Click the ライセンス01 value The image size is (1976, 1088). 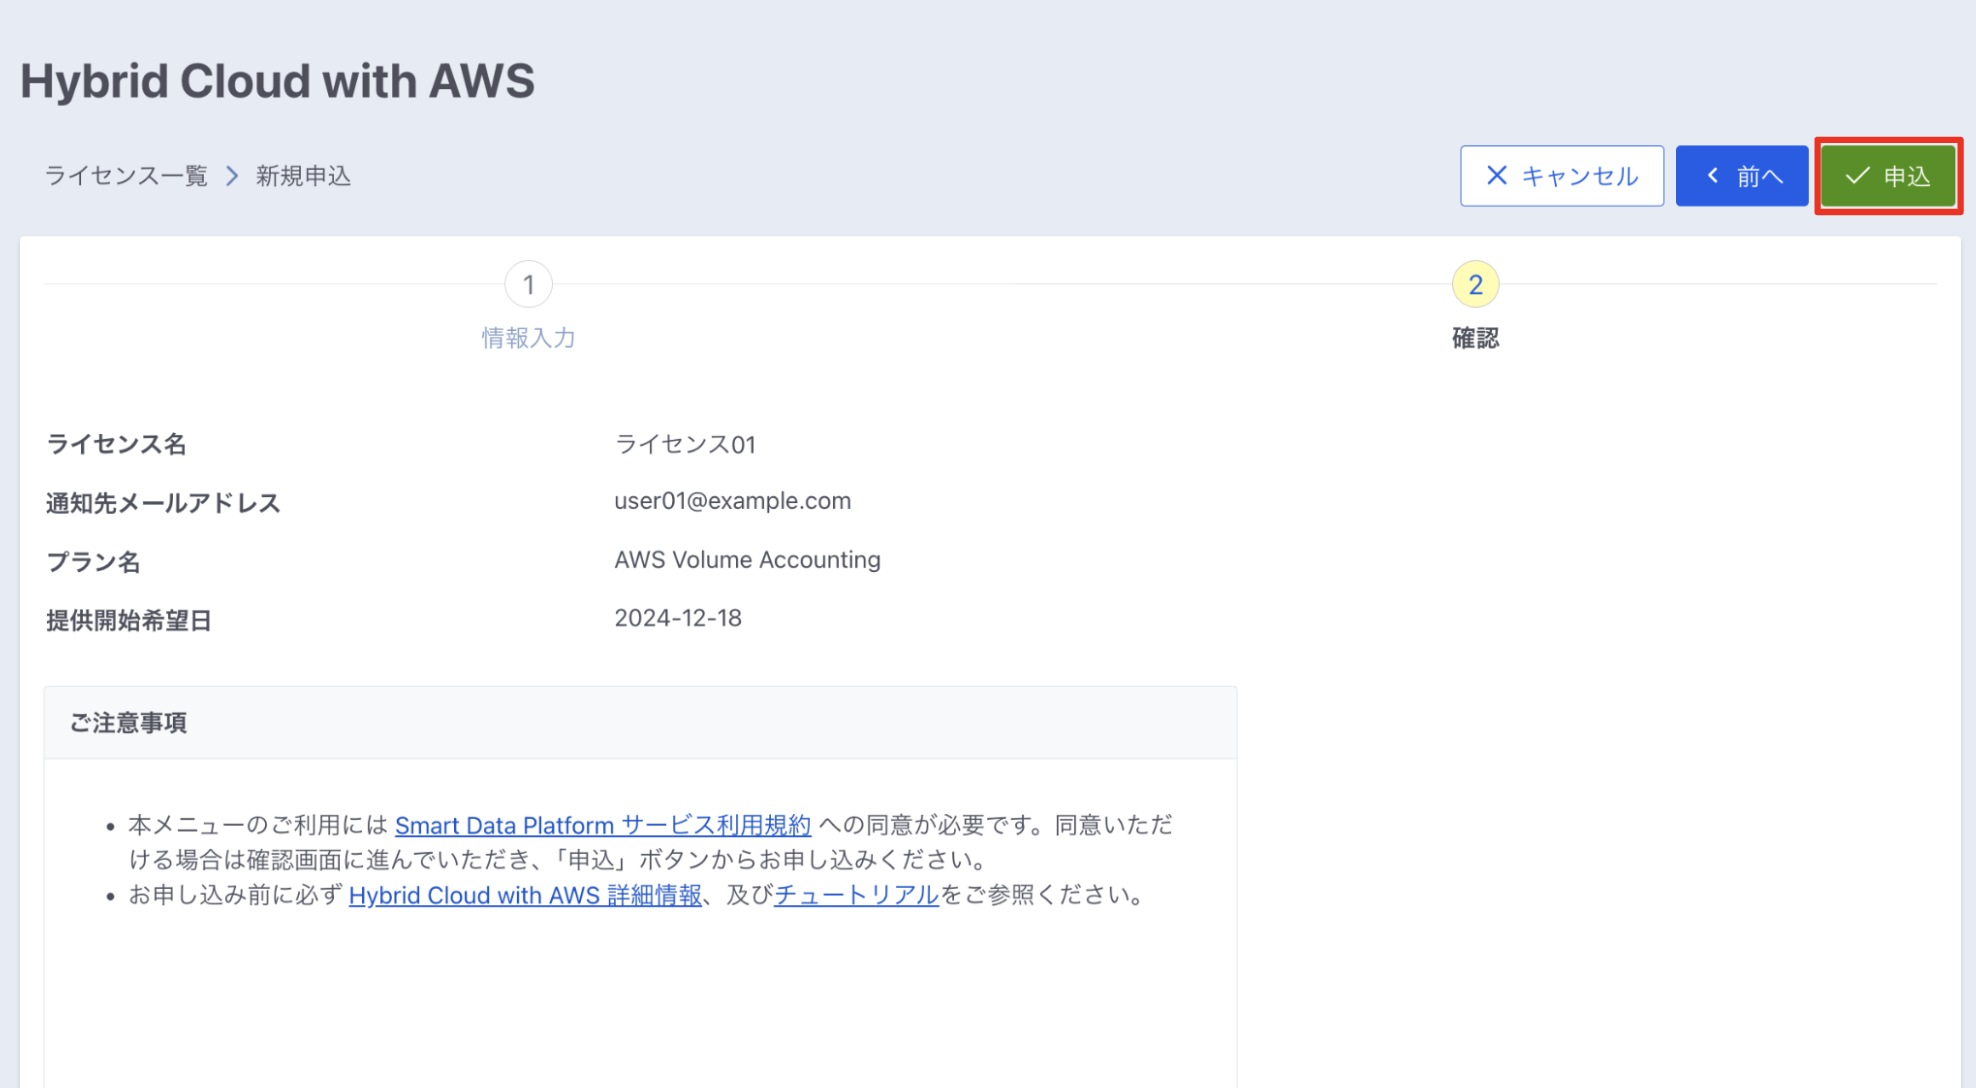point(685,444)
